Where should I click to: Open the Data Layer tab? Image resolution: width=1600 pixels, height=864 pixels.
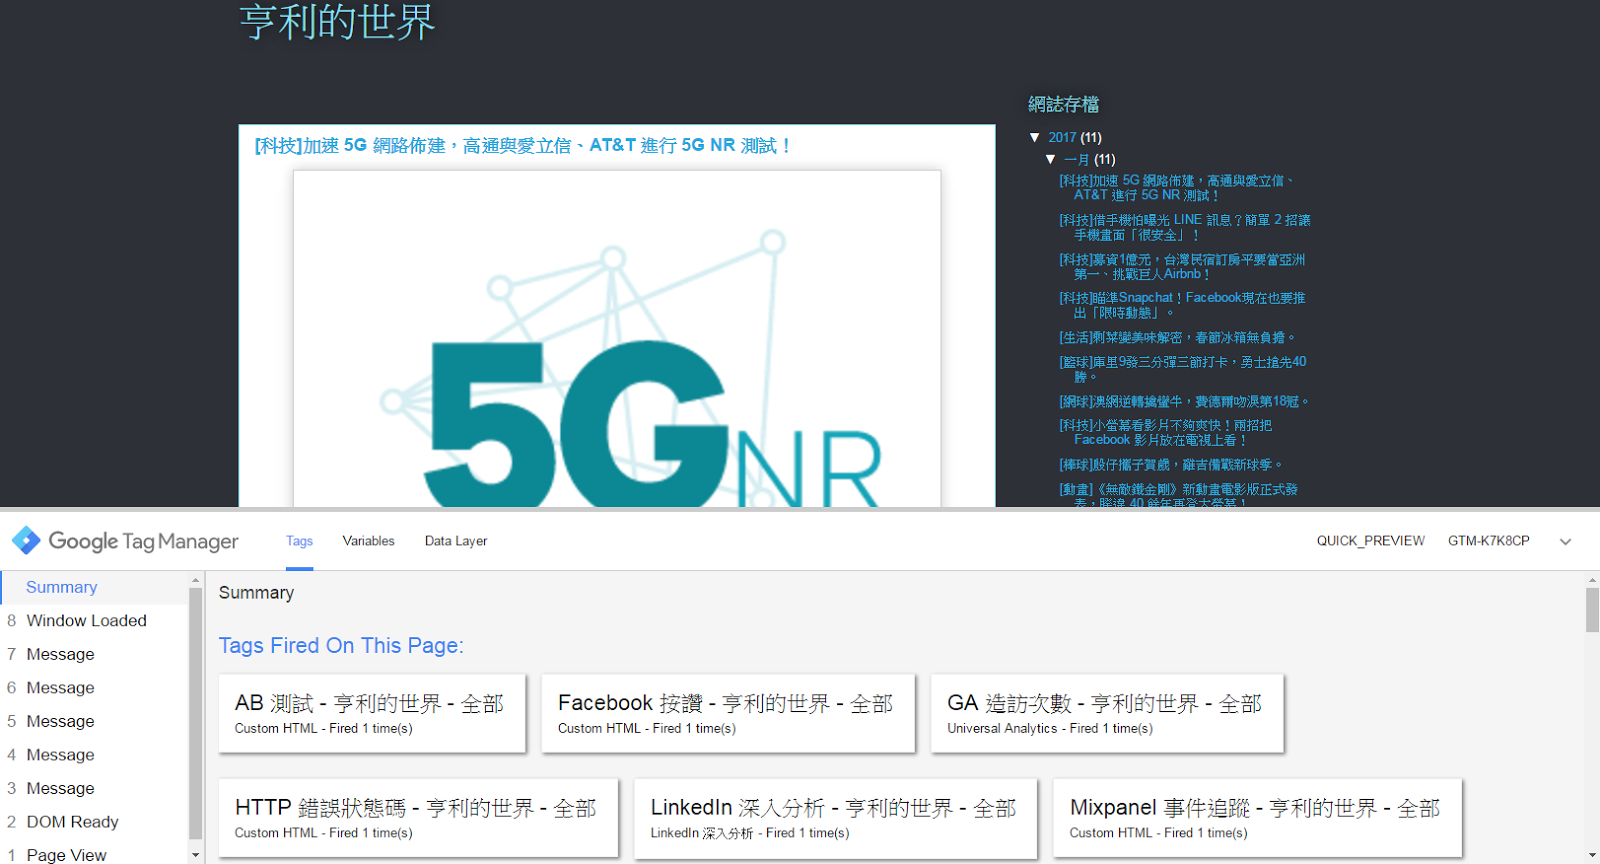456,541
